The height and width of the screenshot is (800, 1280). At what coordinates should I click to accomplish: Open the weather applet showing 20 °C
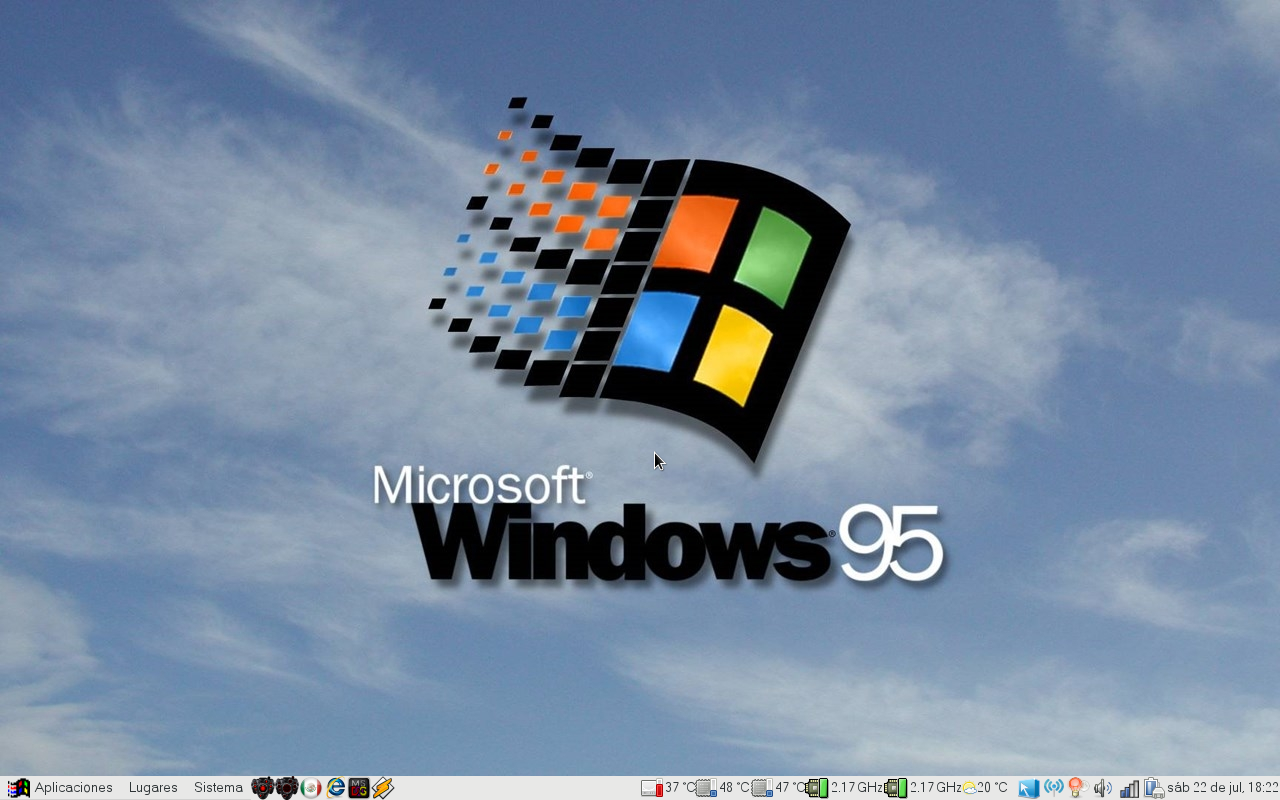[986, 788]
